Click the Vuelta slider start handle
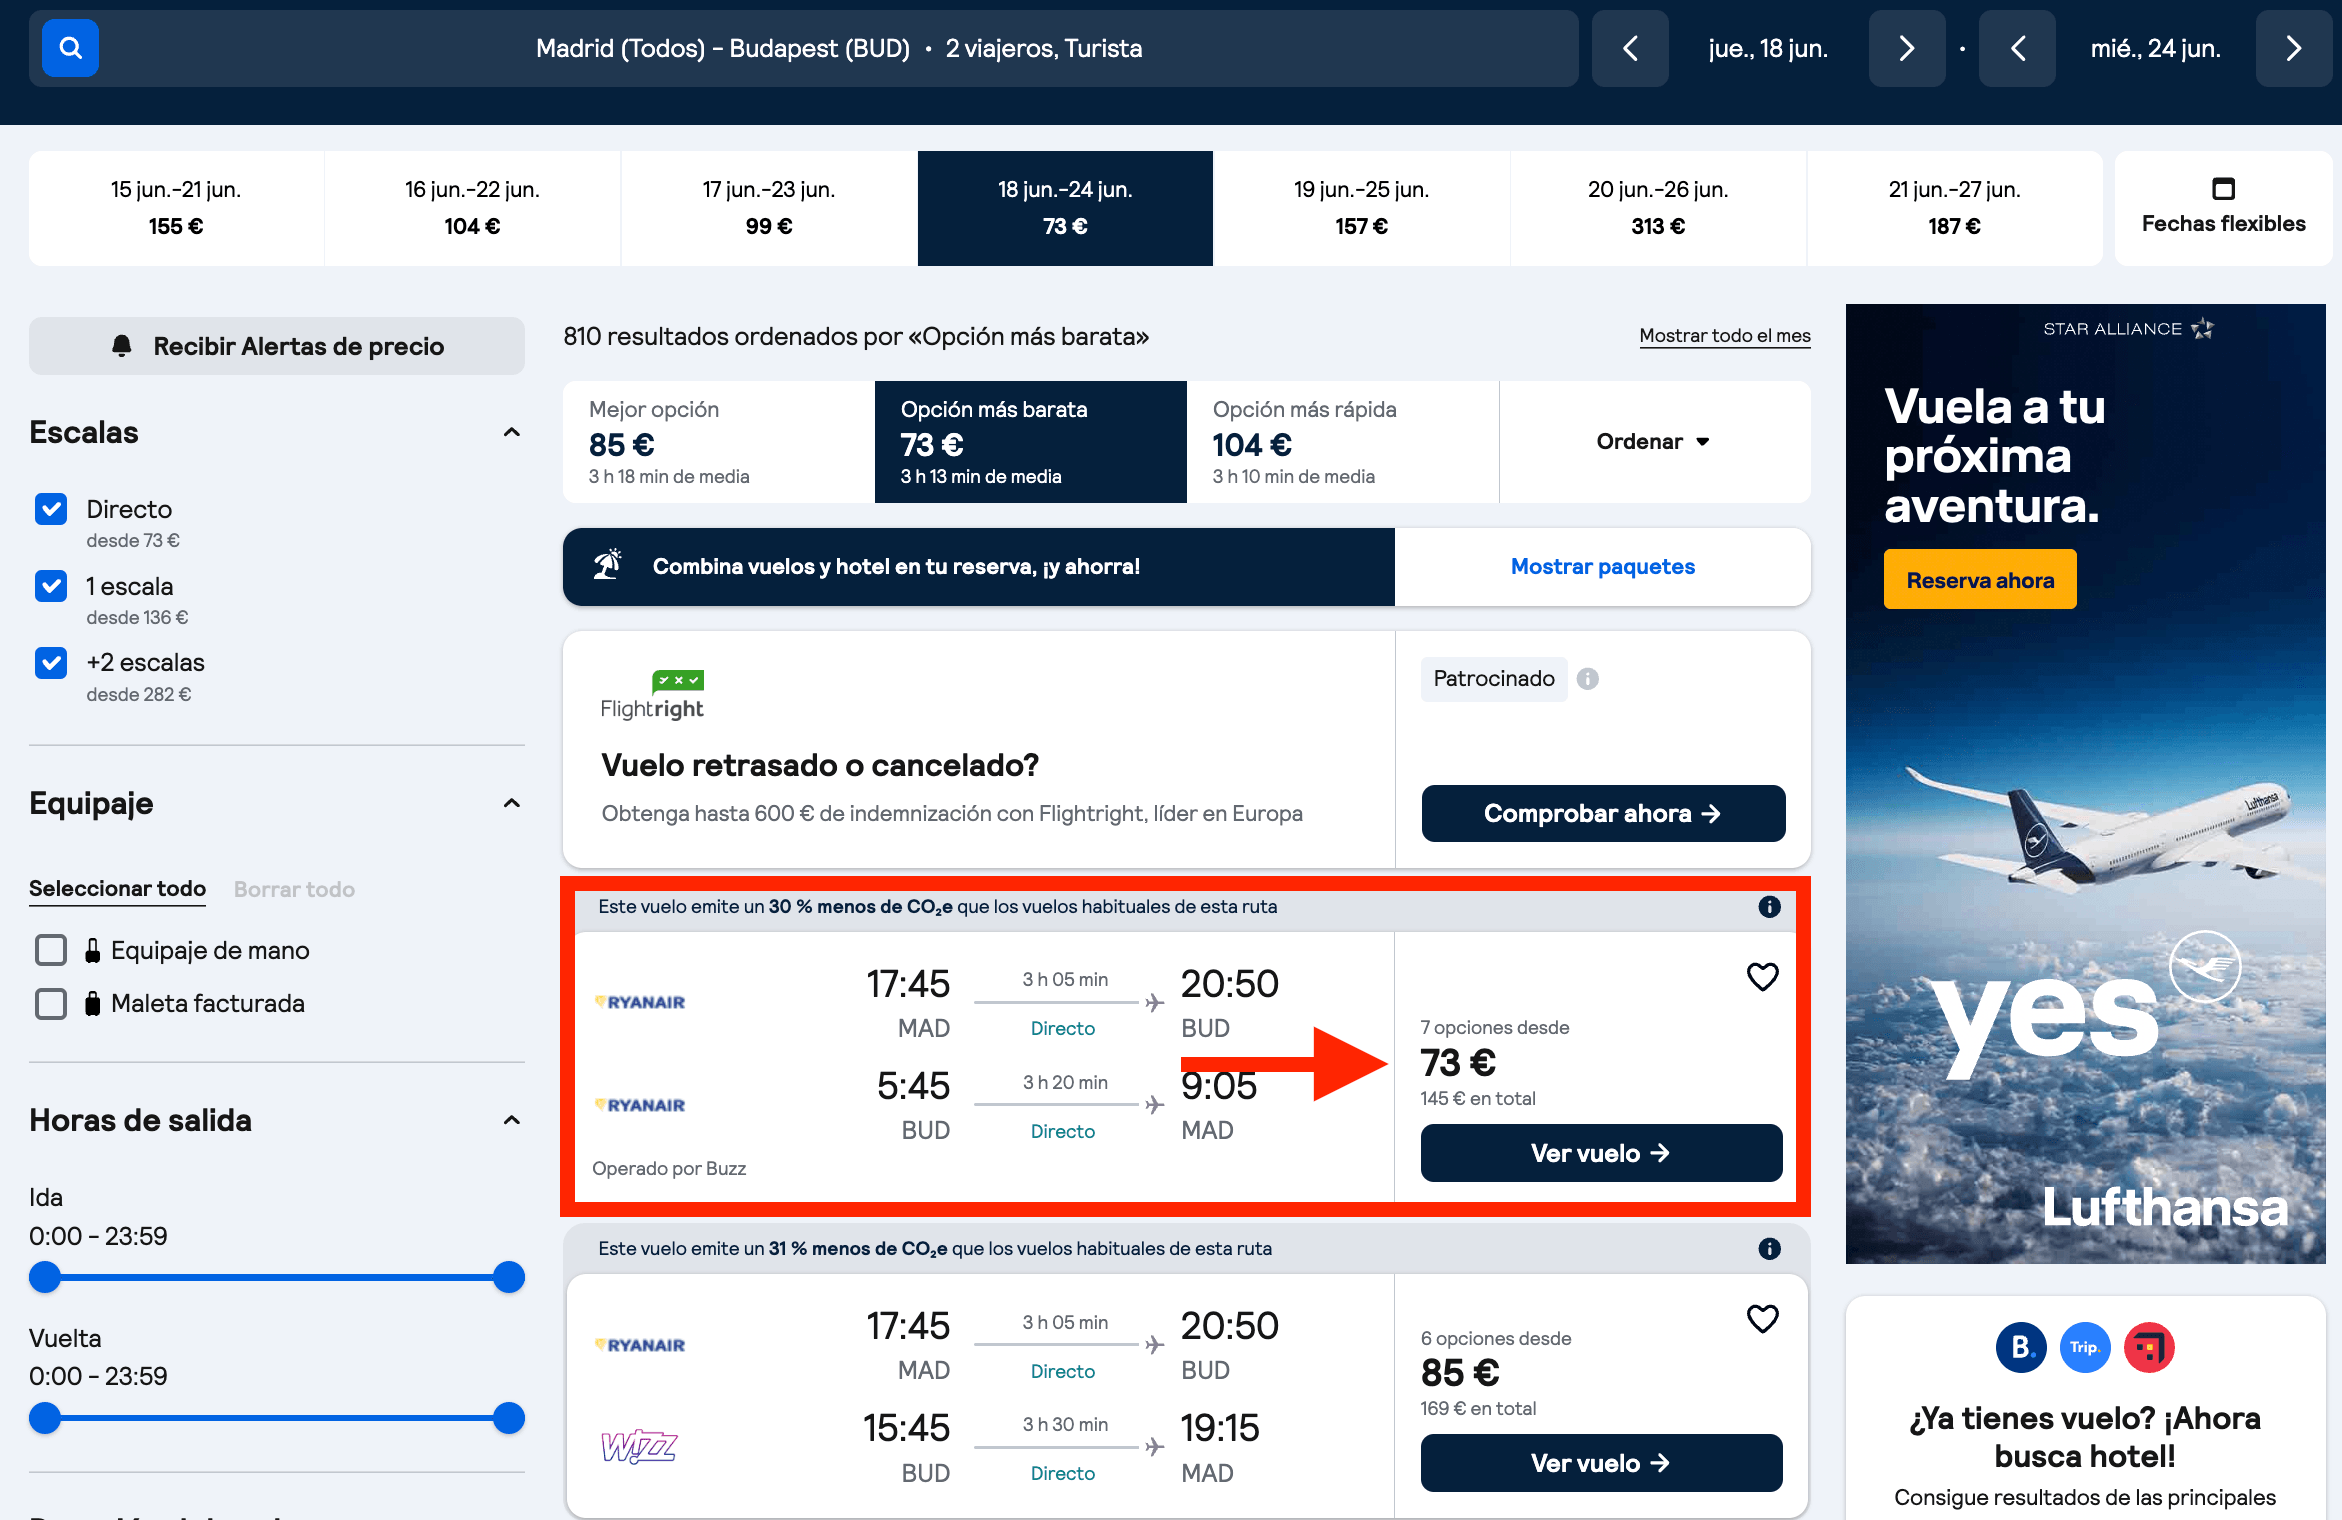Screen dimensions: 2342x1520 click(45, 1418)
